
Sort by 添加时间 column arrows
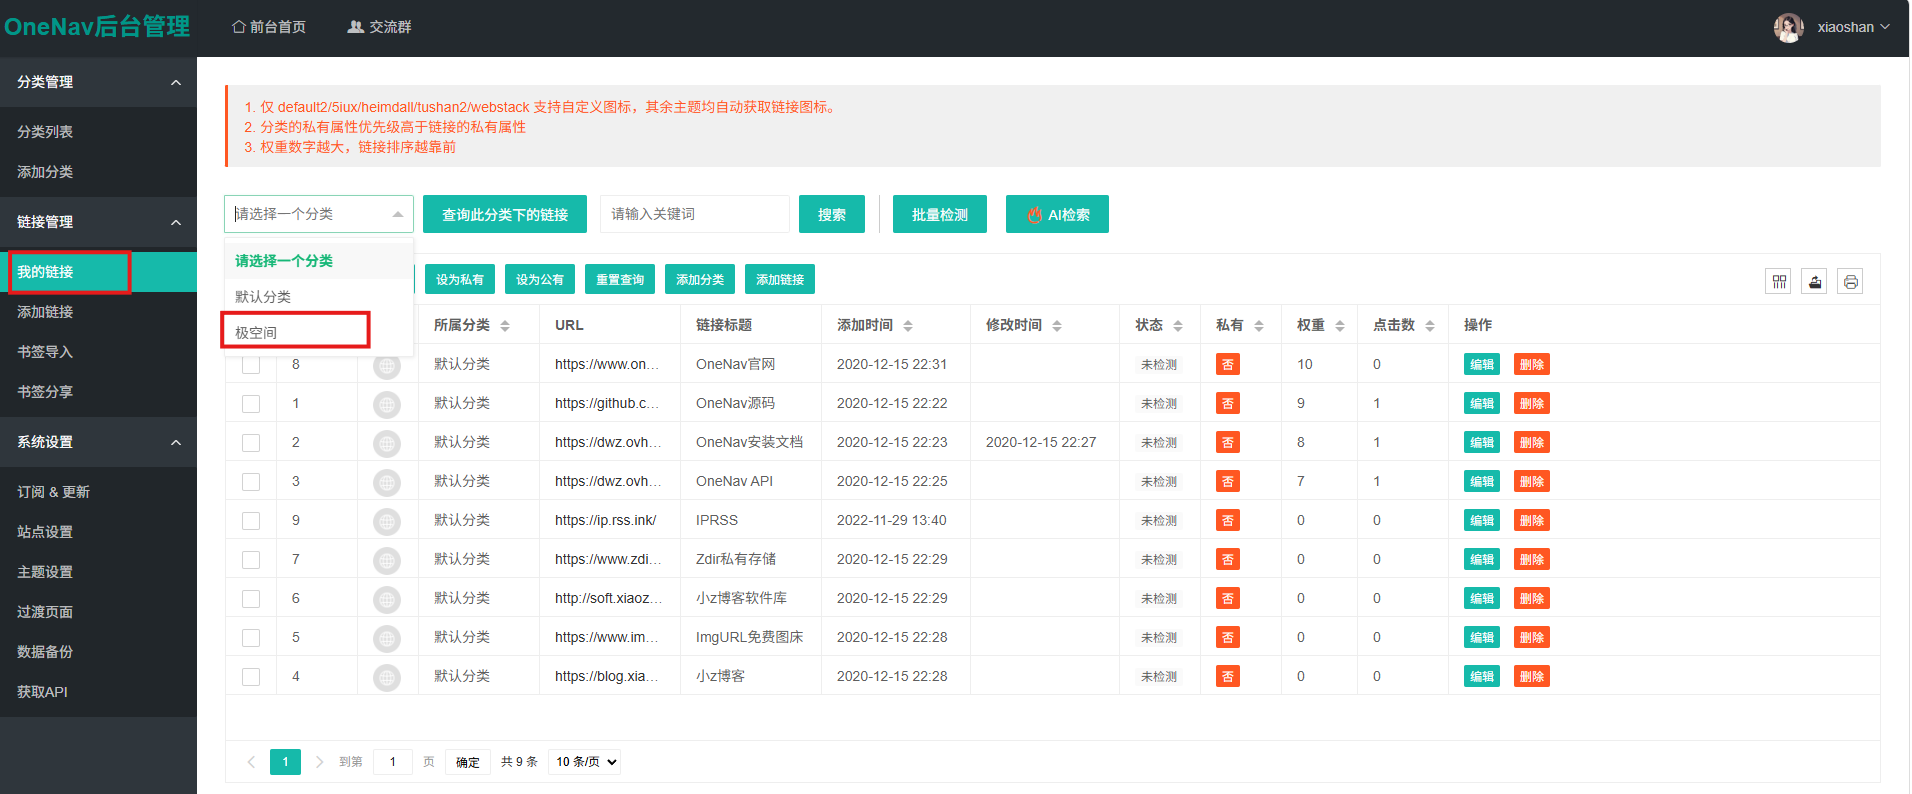pos(908,326)
